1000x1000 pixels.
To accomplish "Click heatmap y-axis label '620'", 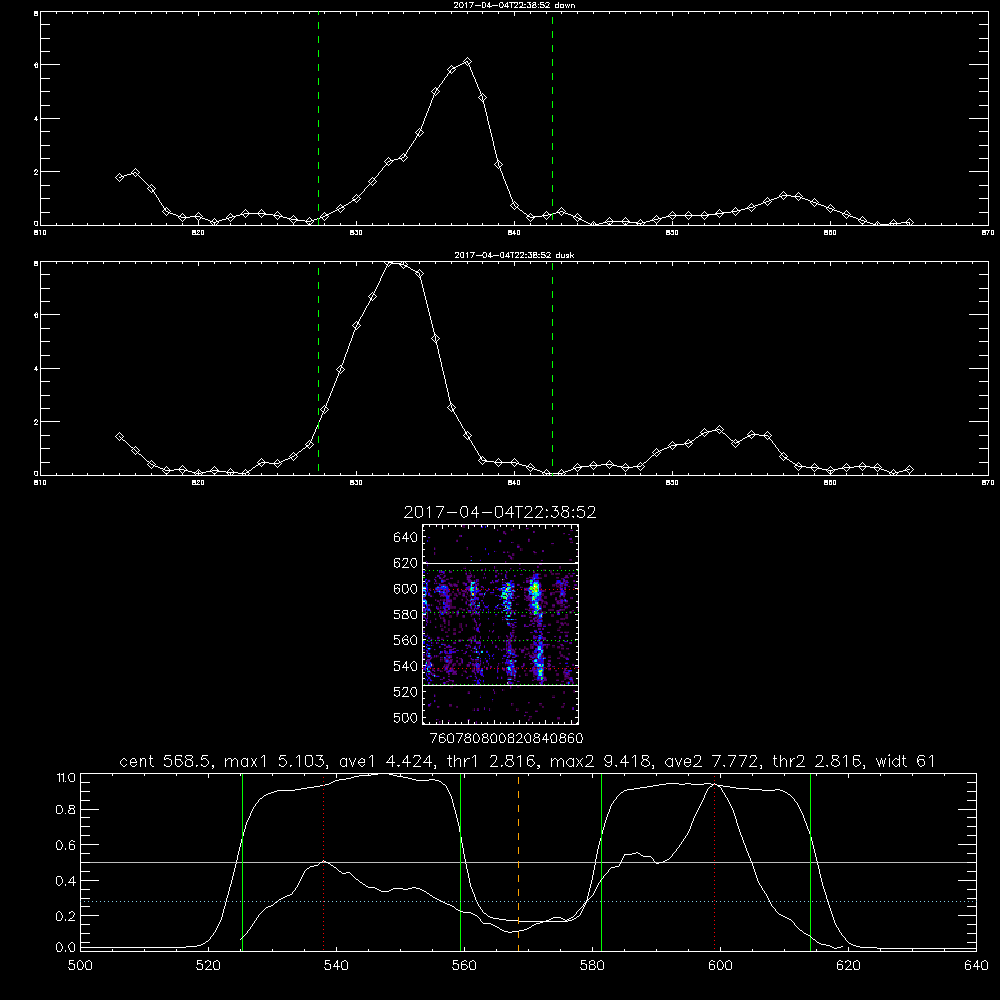I will (x=406, y=563).
